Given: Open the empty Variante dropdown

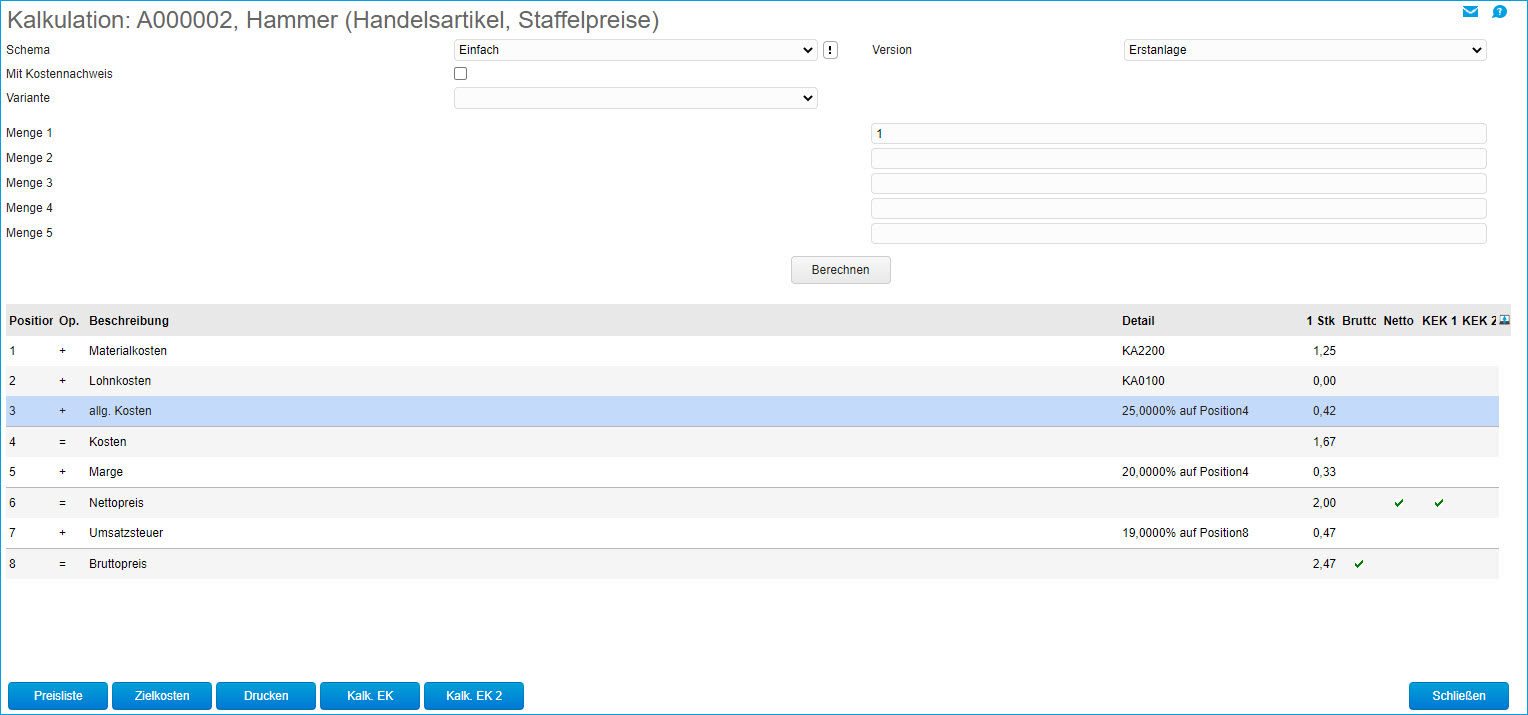Looking at the screenshot, I should click(636, 98).
